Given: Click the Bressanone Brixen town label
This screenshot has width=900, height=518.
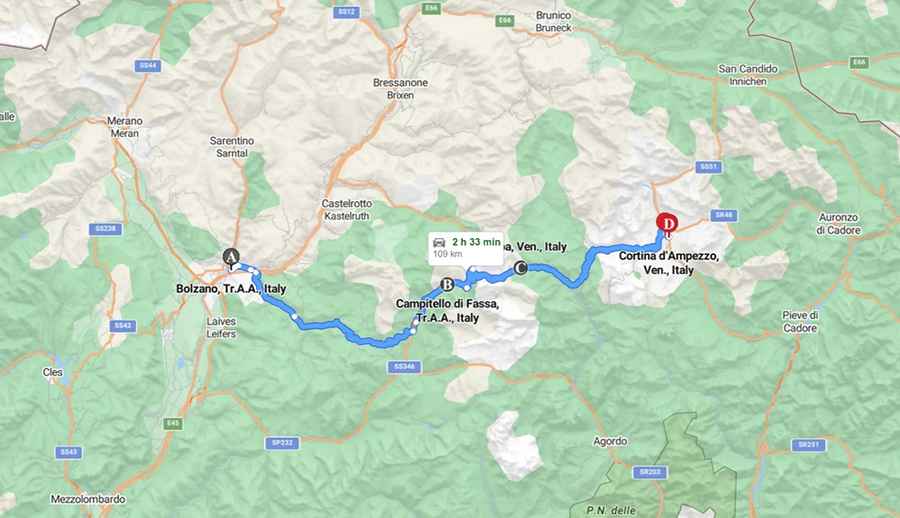Looking at the screenshot, I should pyautogui.click(x=400, y=89).
